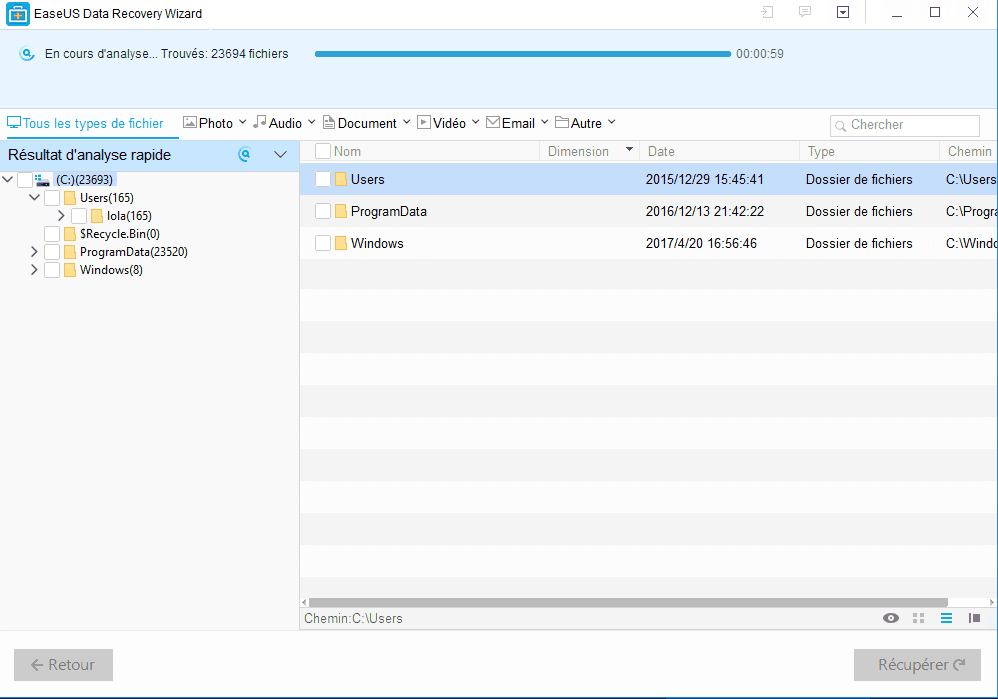Screen dimensions: 998x699
Task: Click the ProgramData folder icon in file list
Action: pyautogui.click(x=341, y=211)
